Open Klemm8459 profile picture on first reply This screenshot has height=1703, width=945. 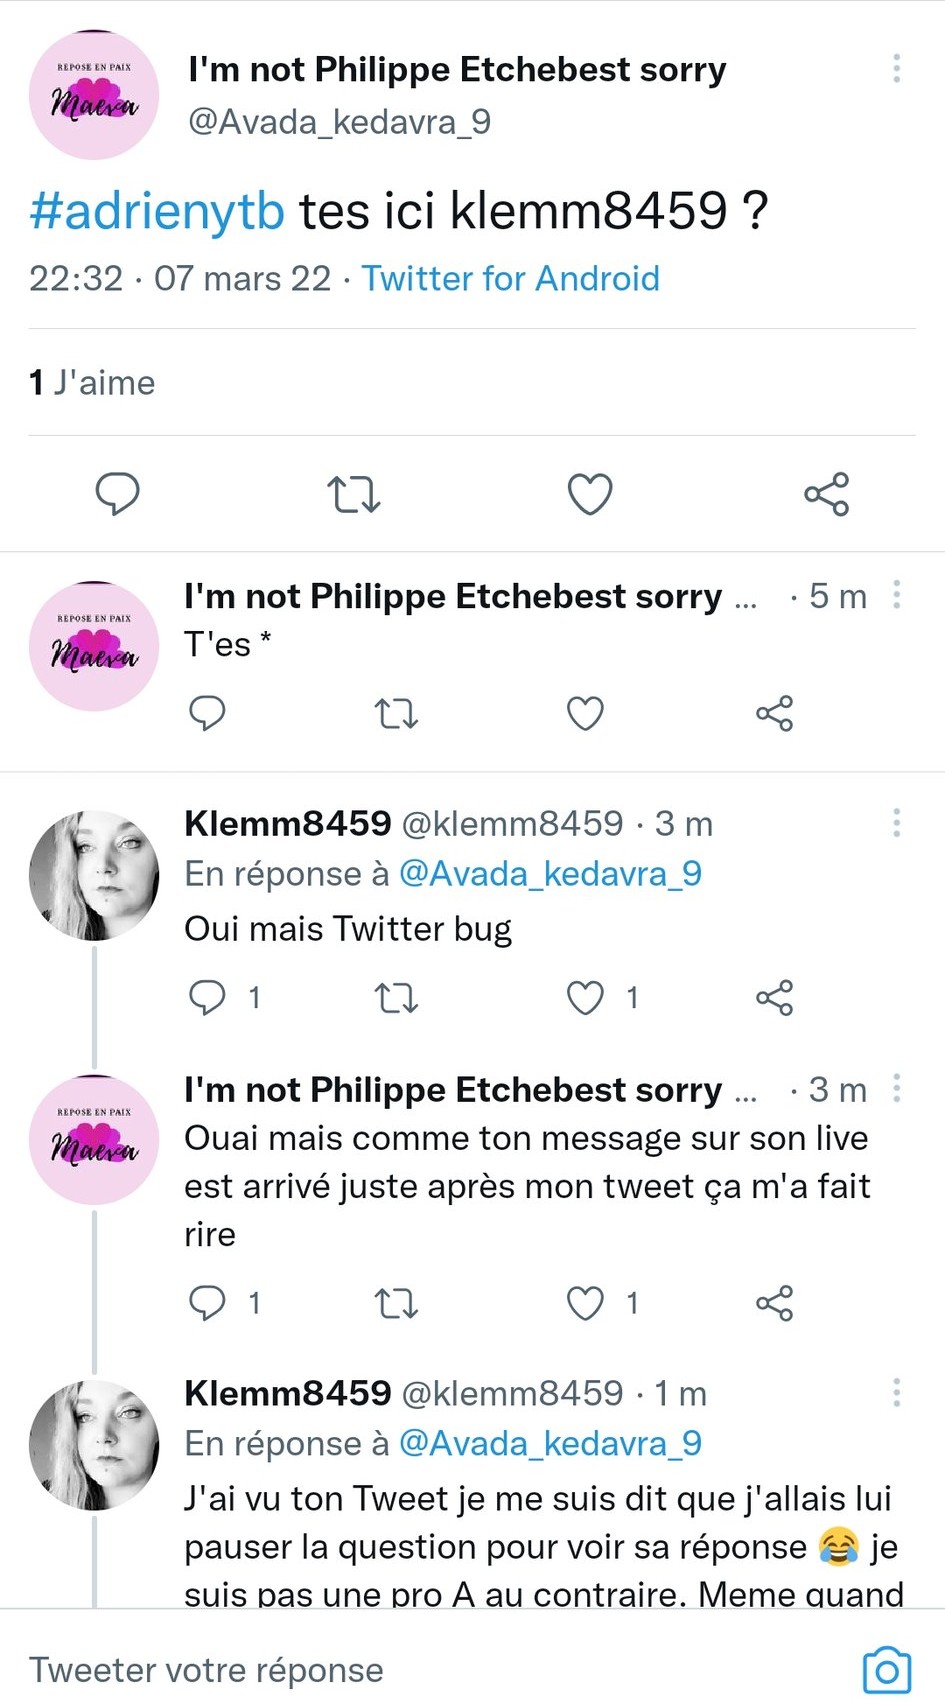(94, 875)
